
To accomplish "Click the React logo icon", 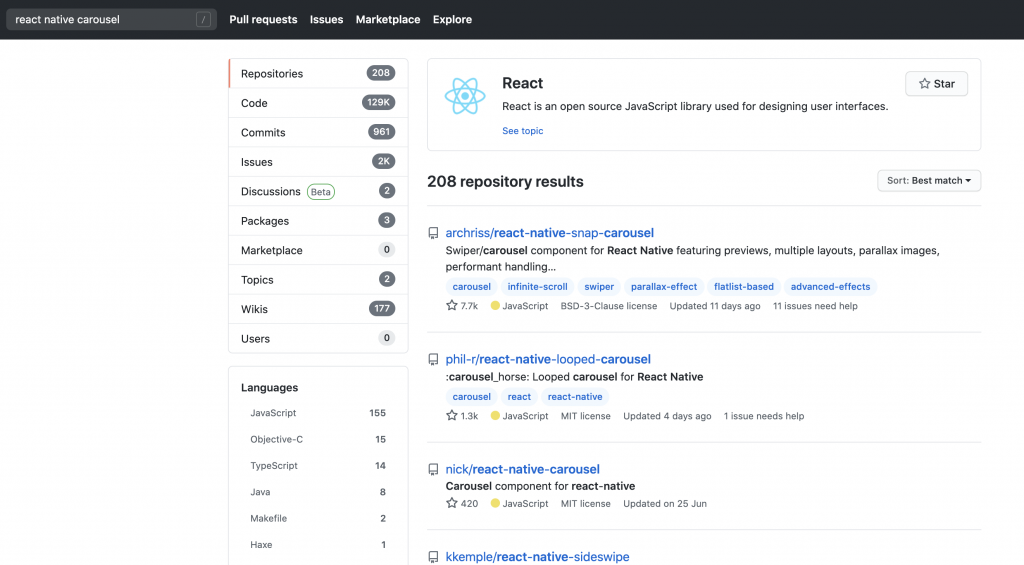I will click(465, 96).
